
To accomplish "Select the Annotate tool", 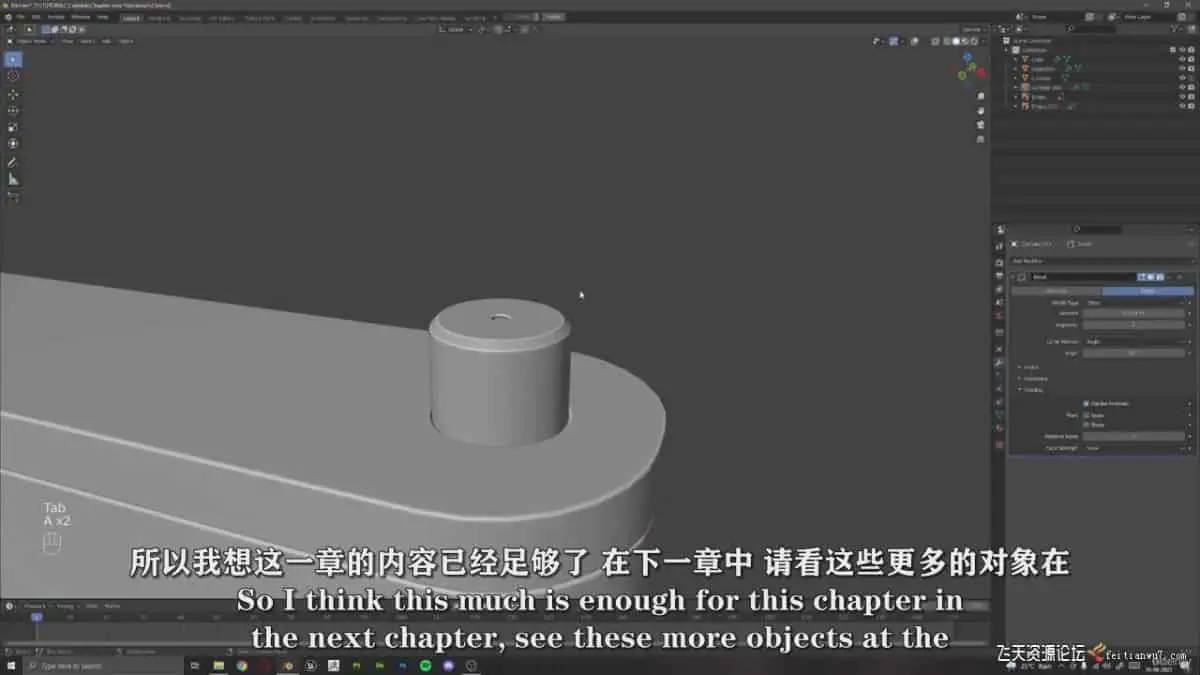I will [x=13, y=162].
